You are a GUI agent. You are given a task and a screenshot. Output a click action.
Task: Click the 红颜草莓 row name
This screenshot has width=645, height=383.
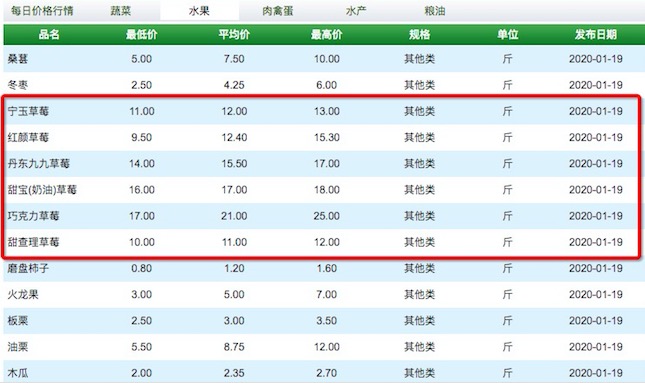pos(28,137)
